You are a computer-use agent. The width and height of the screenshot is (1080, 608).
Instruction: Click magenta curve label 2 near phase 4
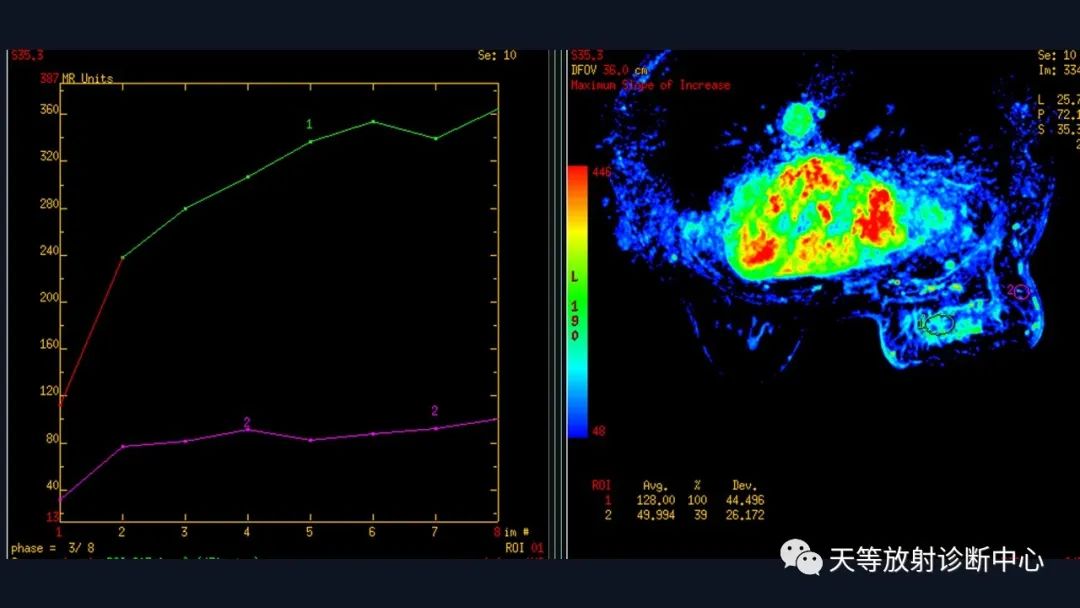point(247,422)
